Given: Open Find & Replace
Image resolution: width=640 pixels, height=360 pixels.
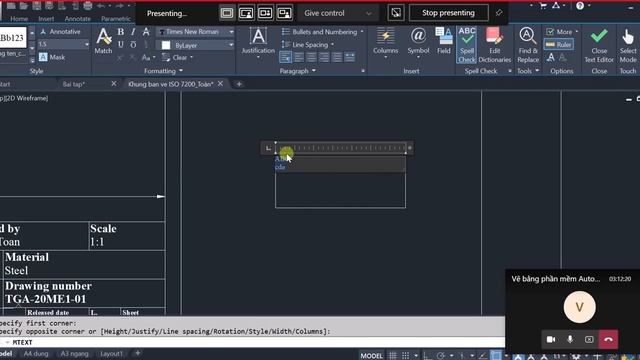Looking at the screenshot, I should [x=528, y=45].
